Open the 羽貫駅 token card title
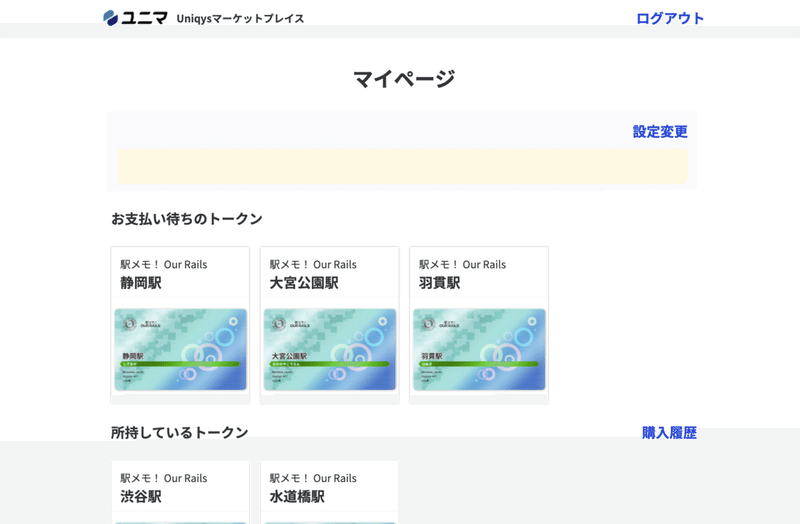Viewport: 800px width, 524px height. [x=439, y=283]
